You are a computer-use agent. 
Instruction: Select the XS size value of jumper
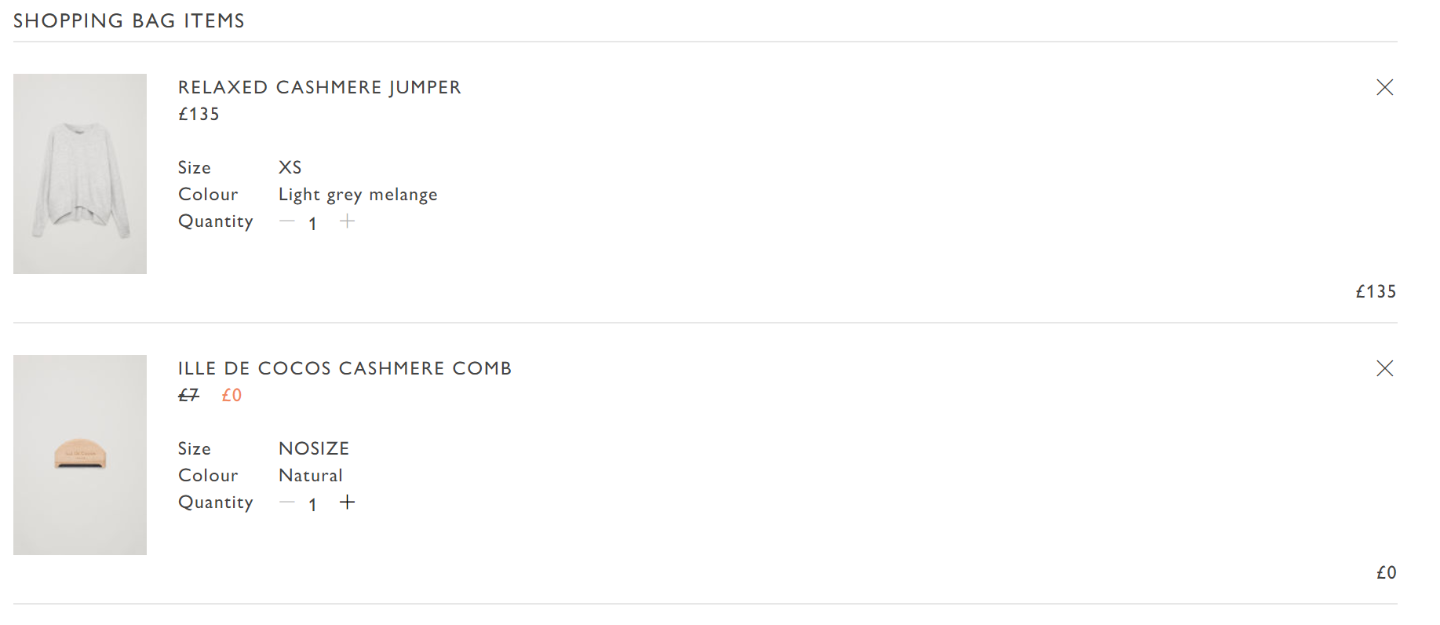[290, 167]
